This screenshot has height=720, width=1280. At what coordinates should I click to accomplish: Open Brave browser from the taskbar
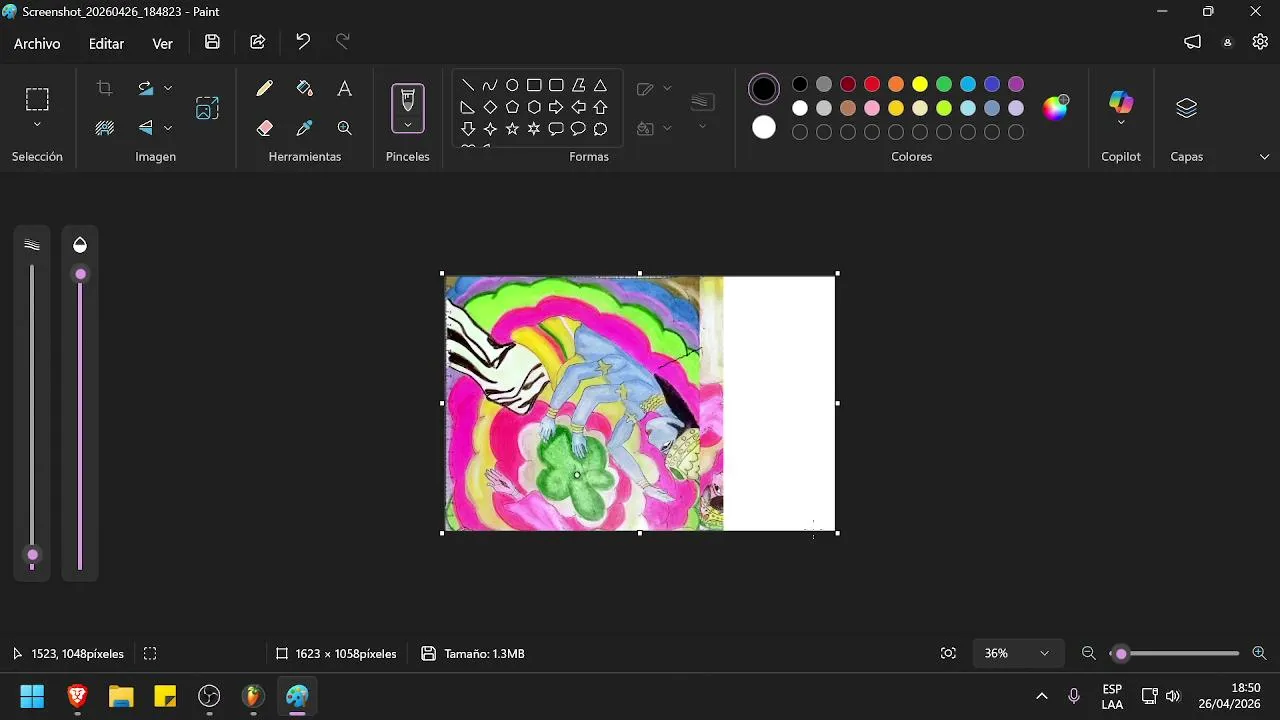coord(77,696)
